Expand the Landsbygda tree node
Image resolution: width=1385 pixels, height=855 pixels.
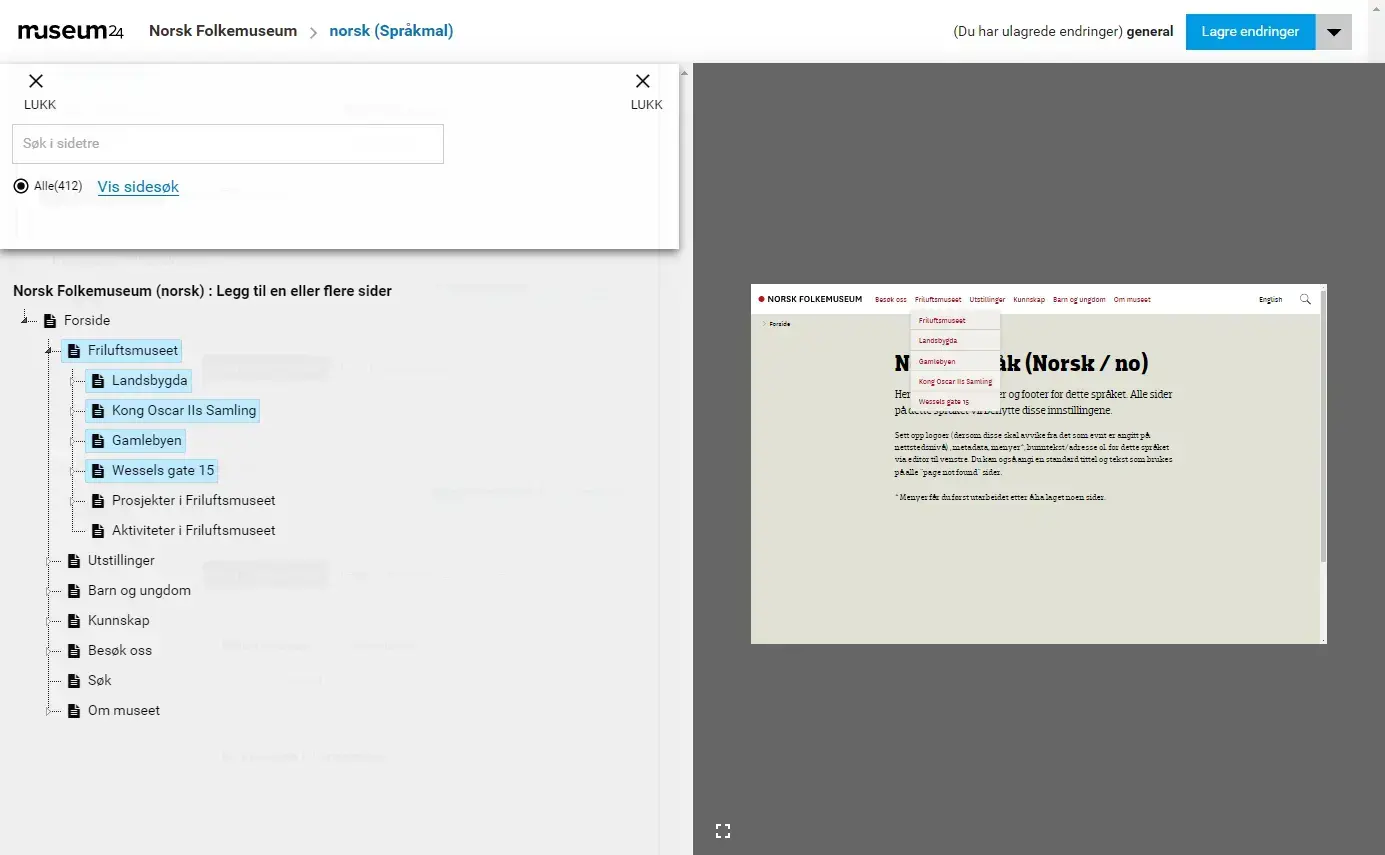[74, 381]
